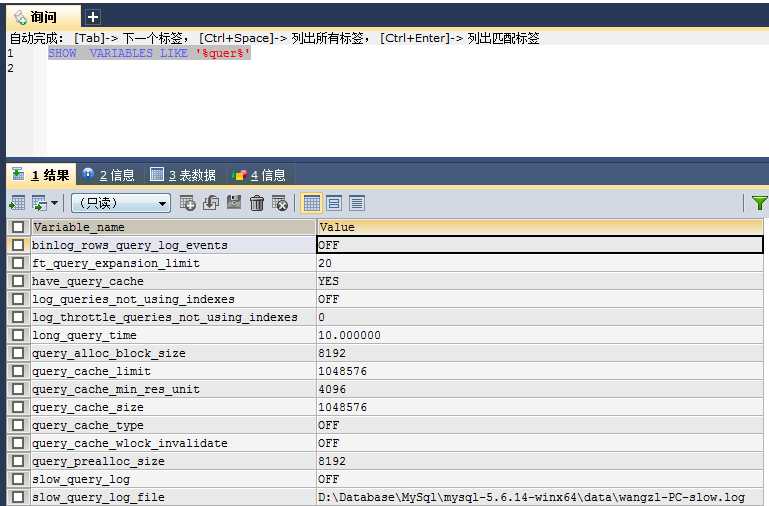Select the query_prealloc_size name cell
The height and width of the screenshot is (506, 769).
(173, 461)
